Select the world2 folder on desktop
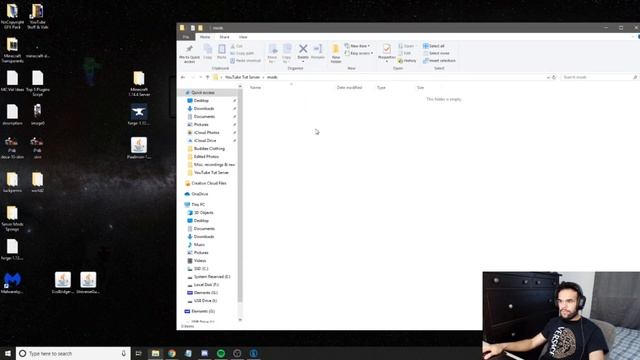 [37, 182]
